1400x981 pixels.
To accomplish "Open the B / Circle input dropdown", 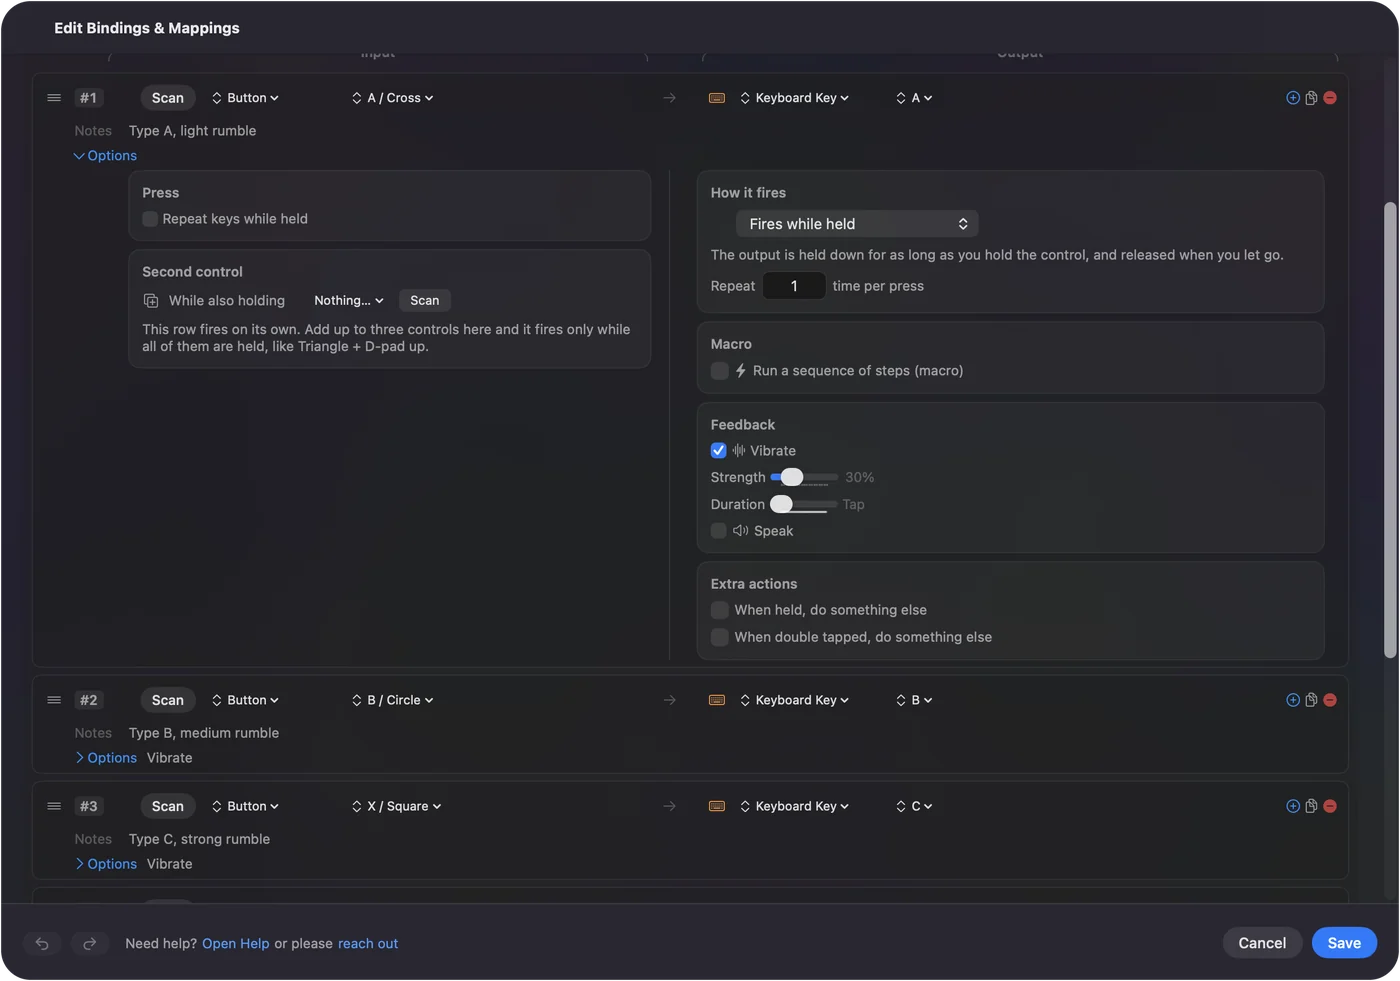I will click(392, 700).
